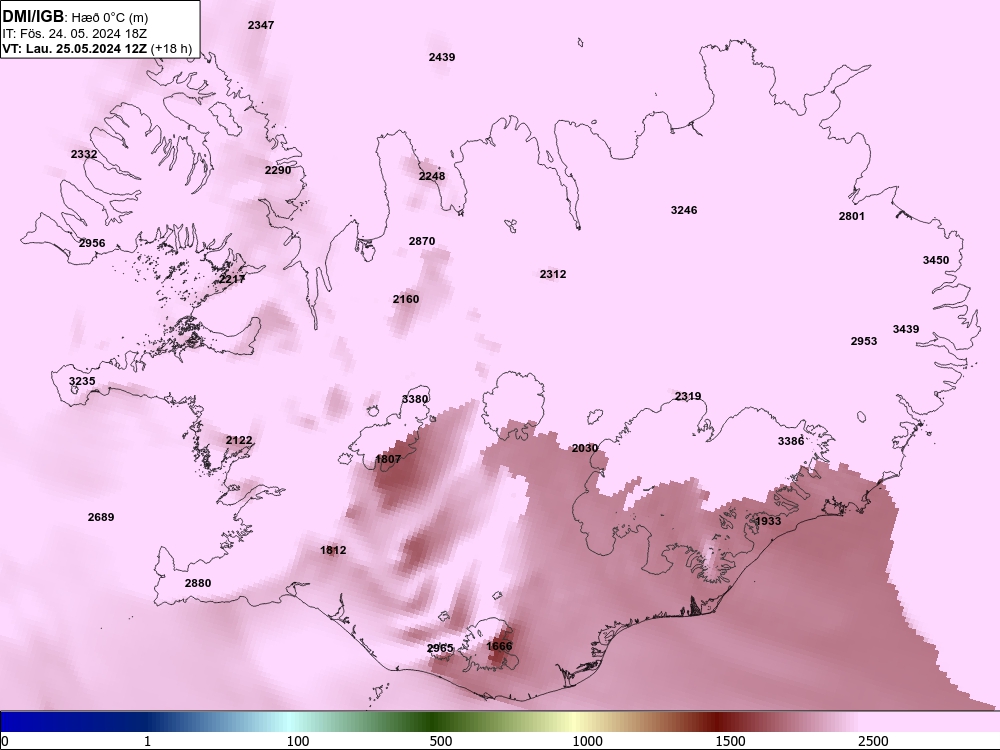The width and height of the screenshot is (1000, 750).
Task: Click the 2689 height value label
Action: [x=101, y=517]
